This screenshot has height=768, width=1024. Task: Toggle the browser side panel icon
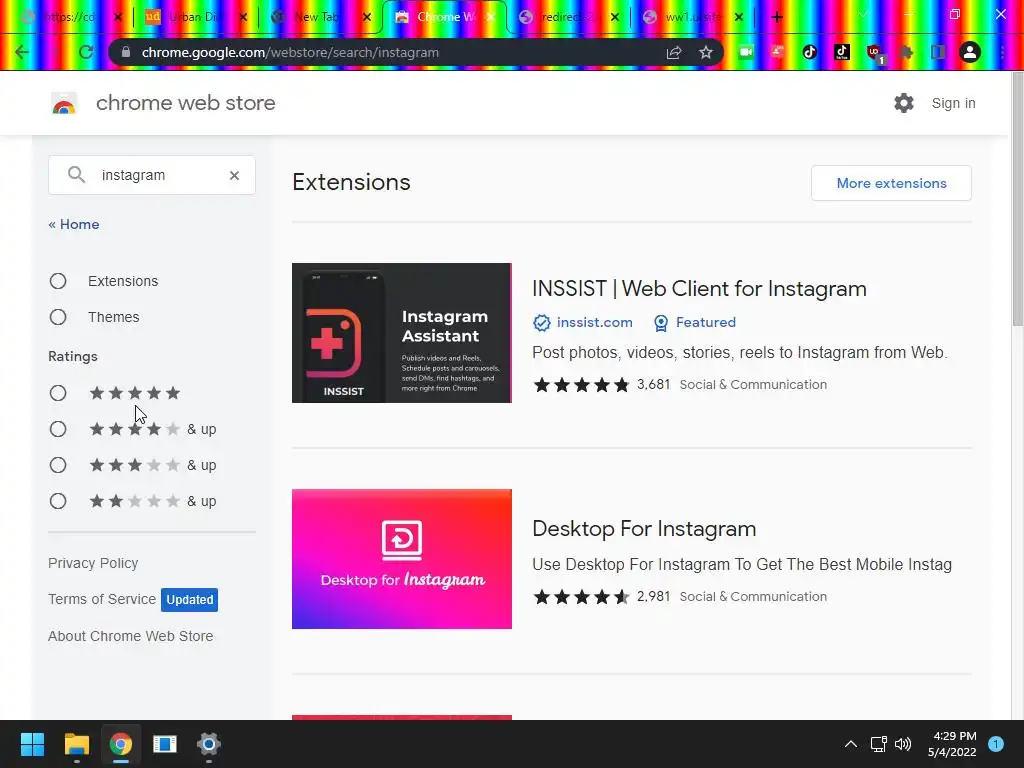pos(938,52)
